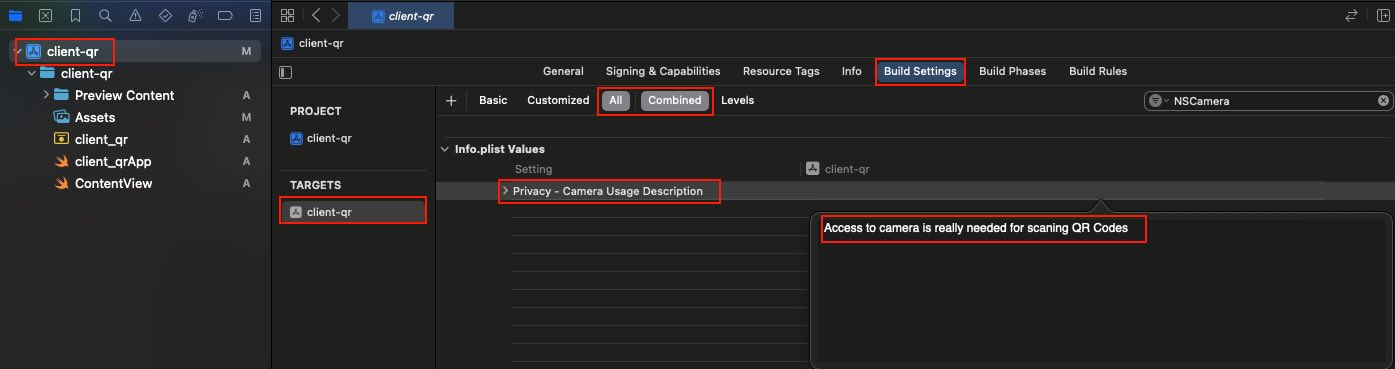Expand Privacy - Camera Usage Description row
The image size is (1395, 369).
coord(505,191)
